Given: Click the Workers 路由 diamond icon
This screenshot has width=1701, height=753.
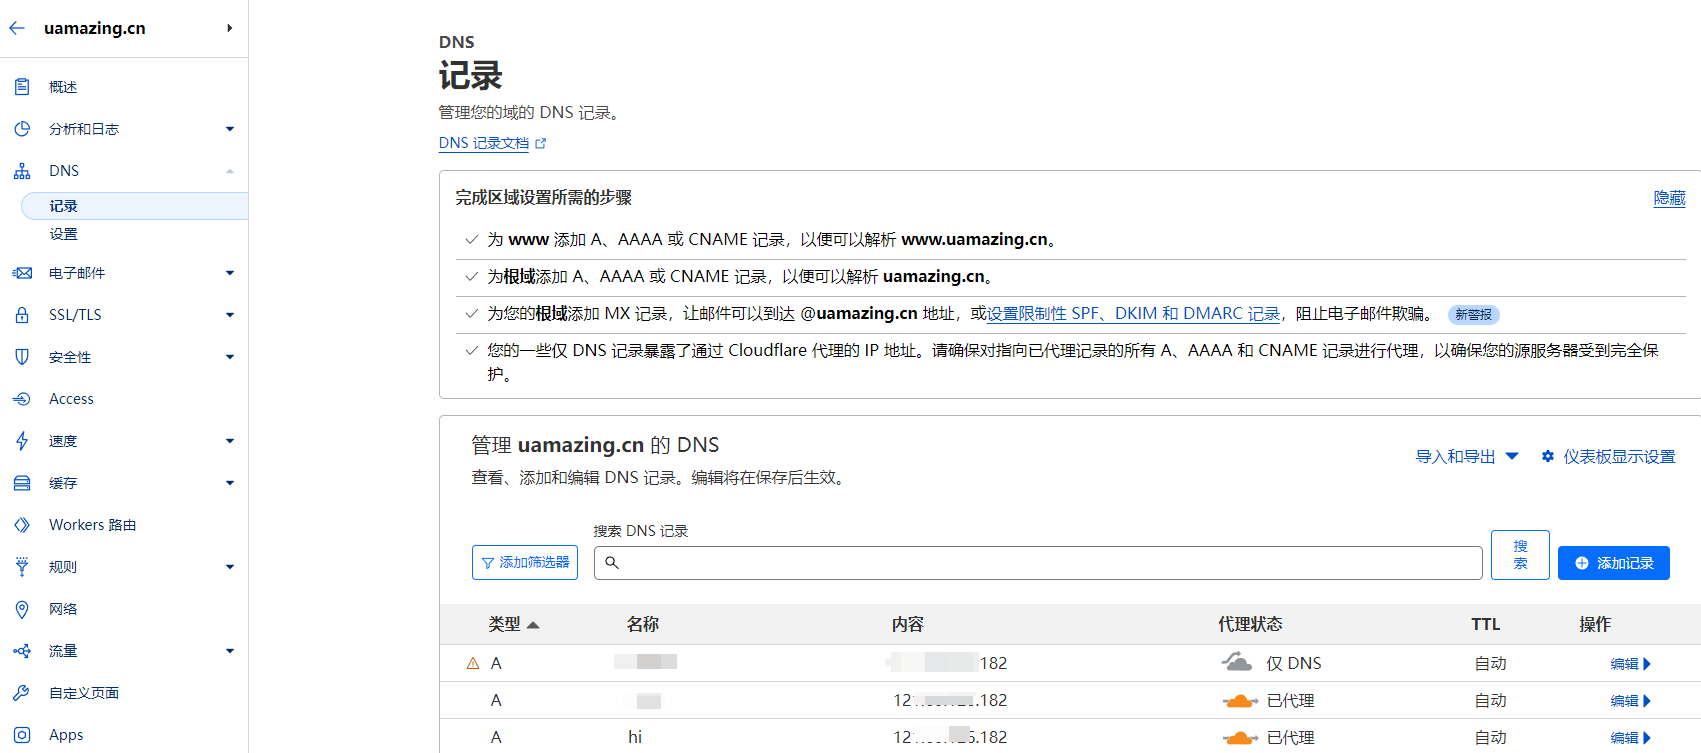Looking at the screenshot, I should pyautogui.click(x=22, y=525).
